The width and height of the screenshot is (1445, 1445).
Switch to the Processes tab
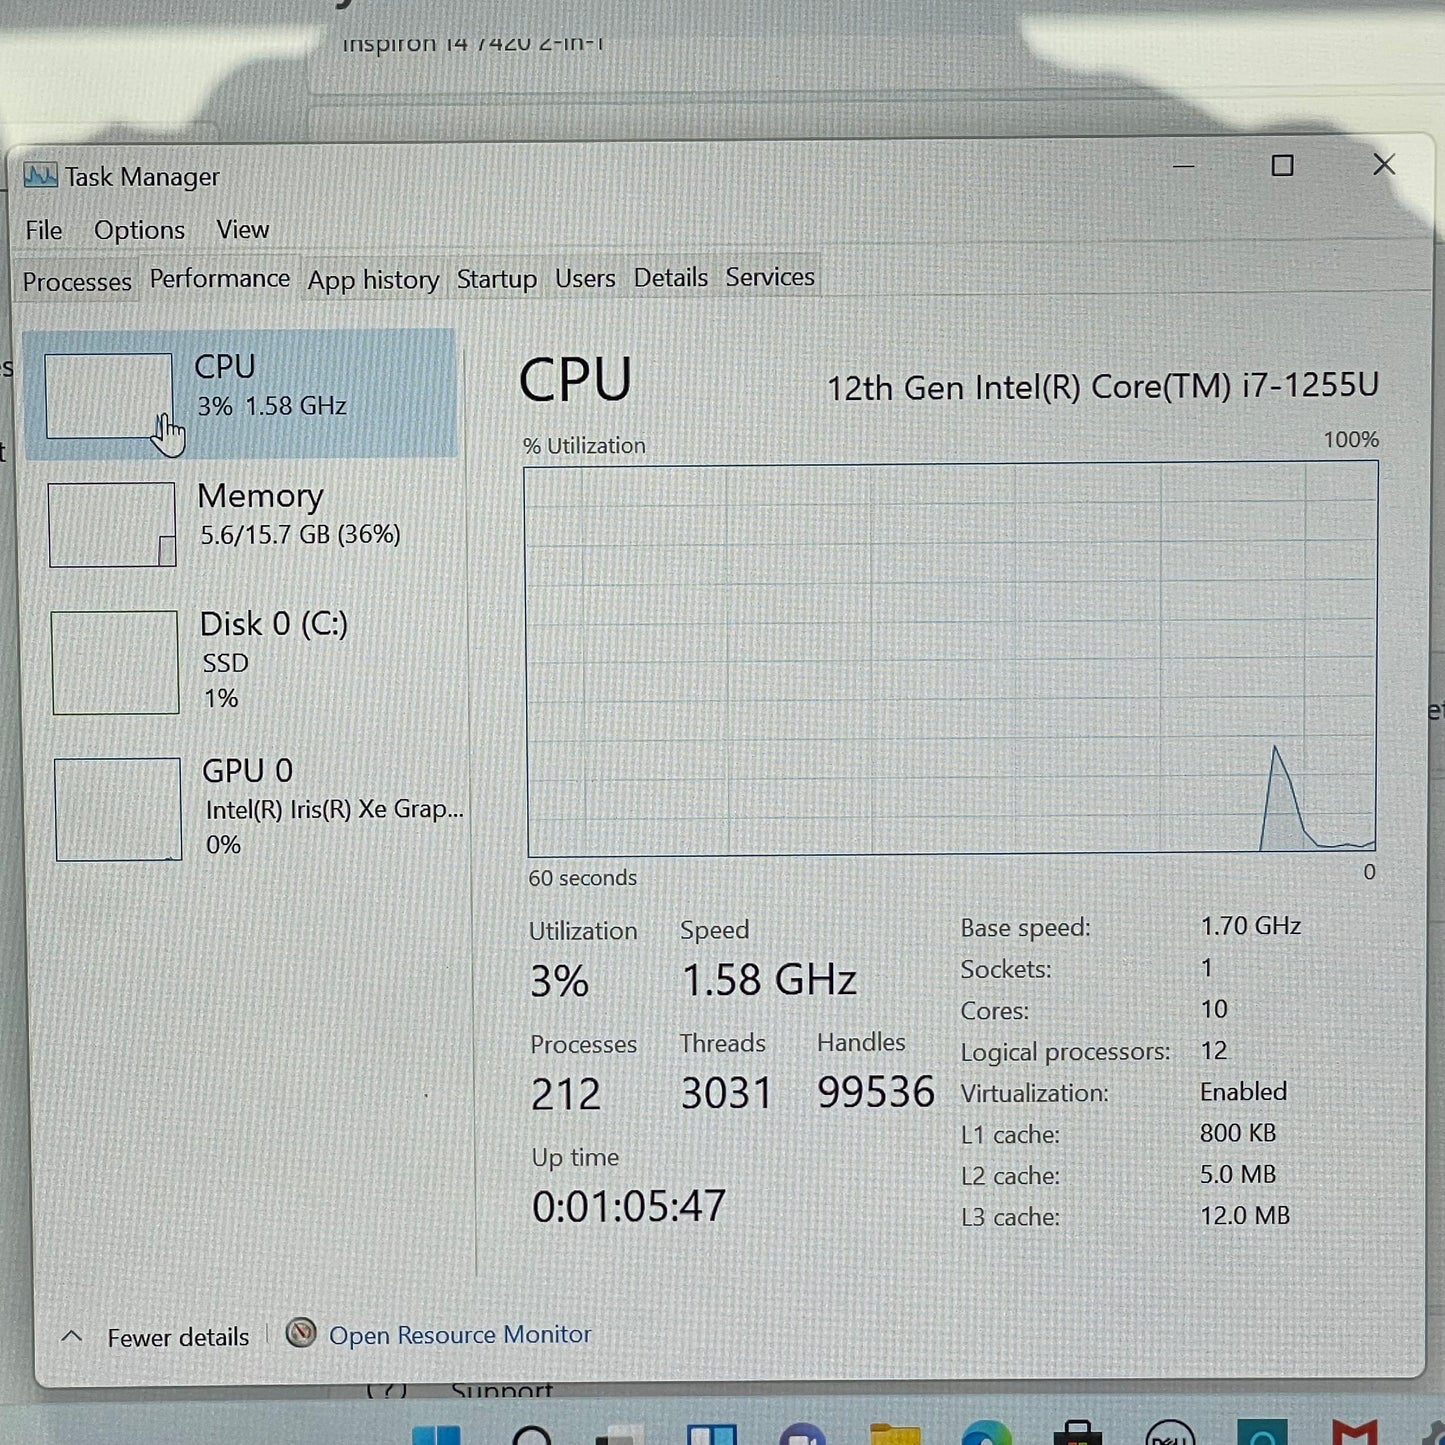77,281
